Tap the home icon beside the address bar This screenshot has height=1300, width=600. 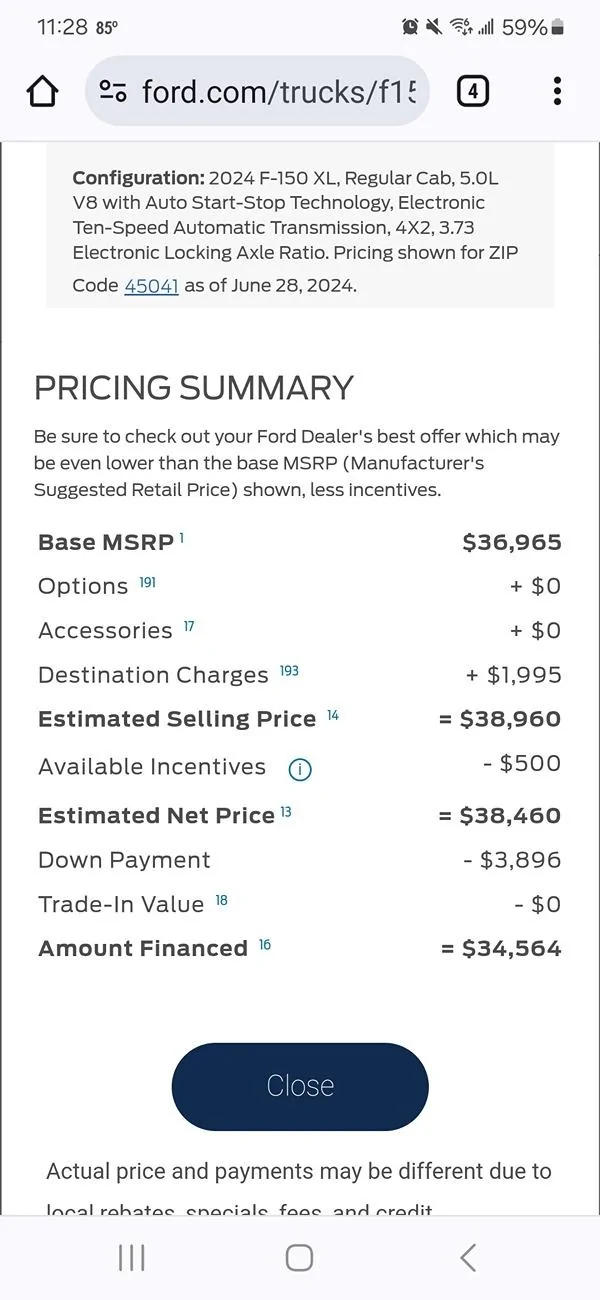pyautogui.click(x=42, y=91)
